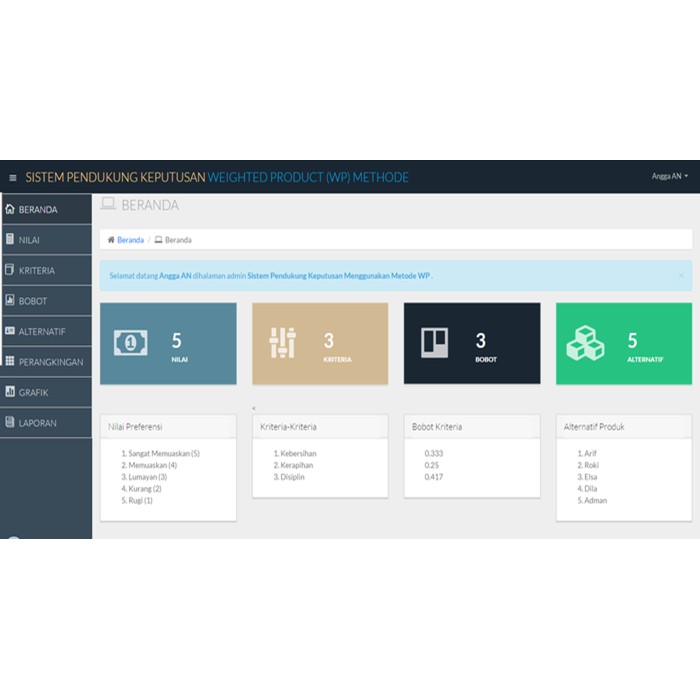Screen dimensions: 700x700
Task: Go to LAPORAN in the sidebar
Action: 46,422
